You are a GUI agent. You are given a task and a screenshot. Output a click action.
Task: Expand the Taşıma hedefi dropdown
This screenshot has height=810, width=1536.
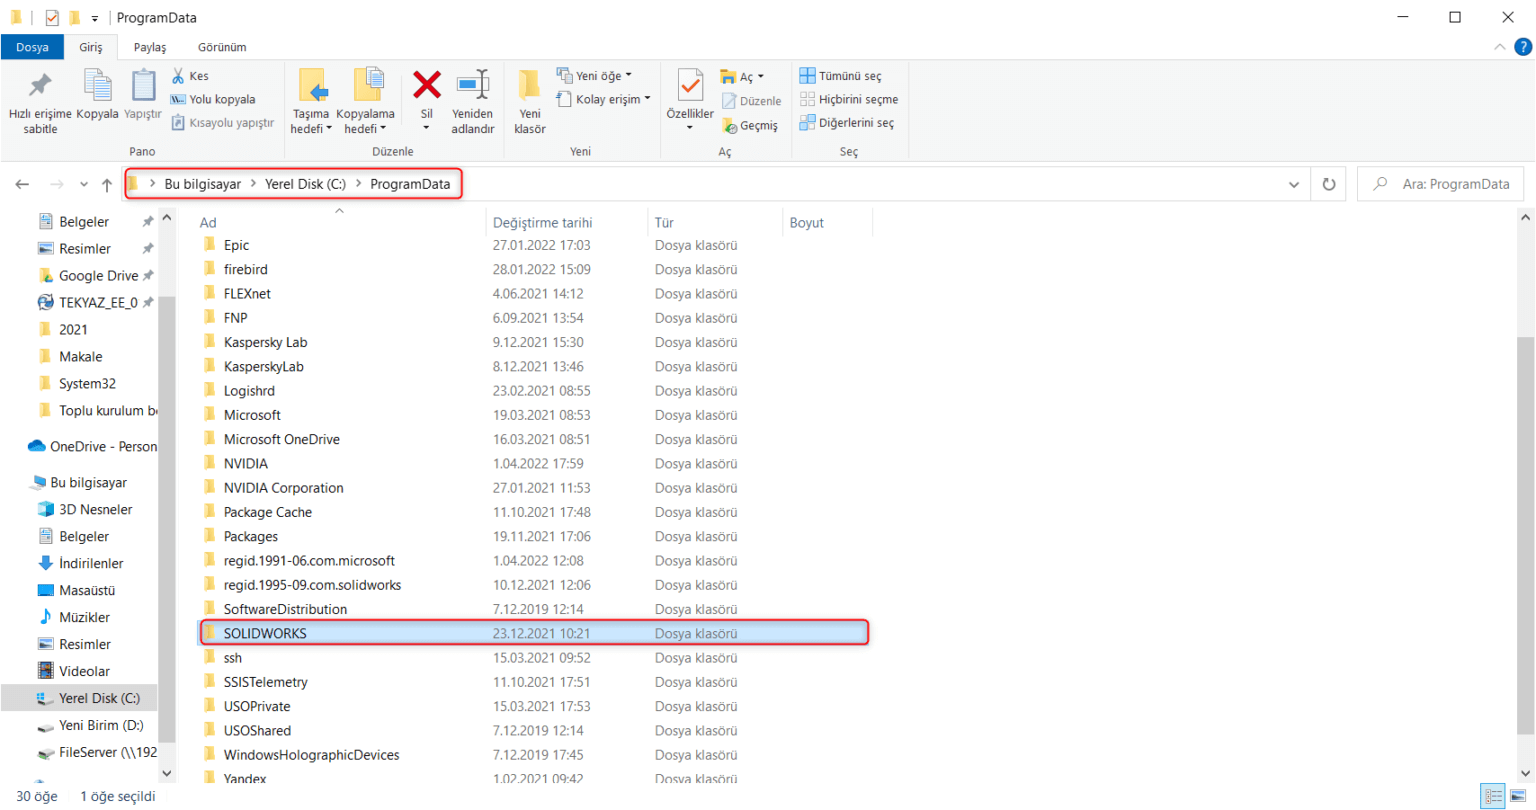click(311, 129)
